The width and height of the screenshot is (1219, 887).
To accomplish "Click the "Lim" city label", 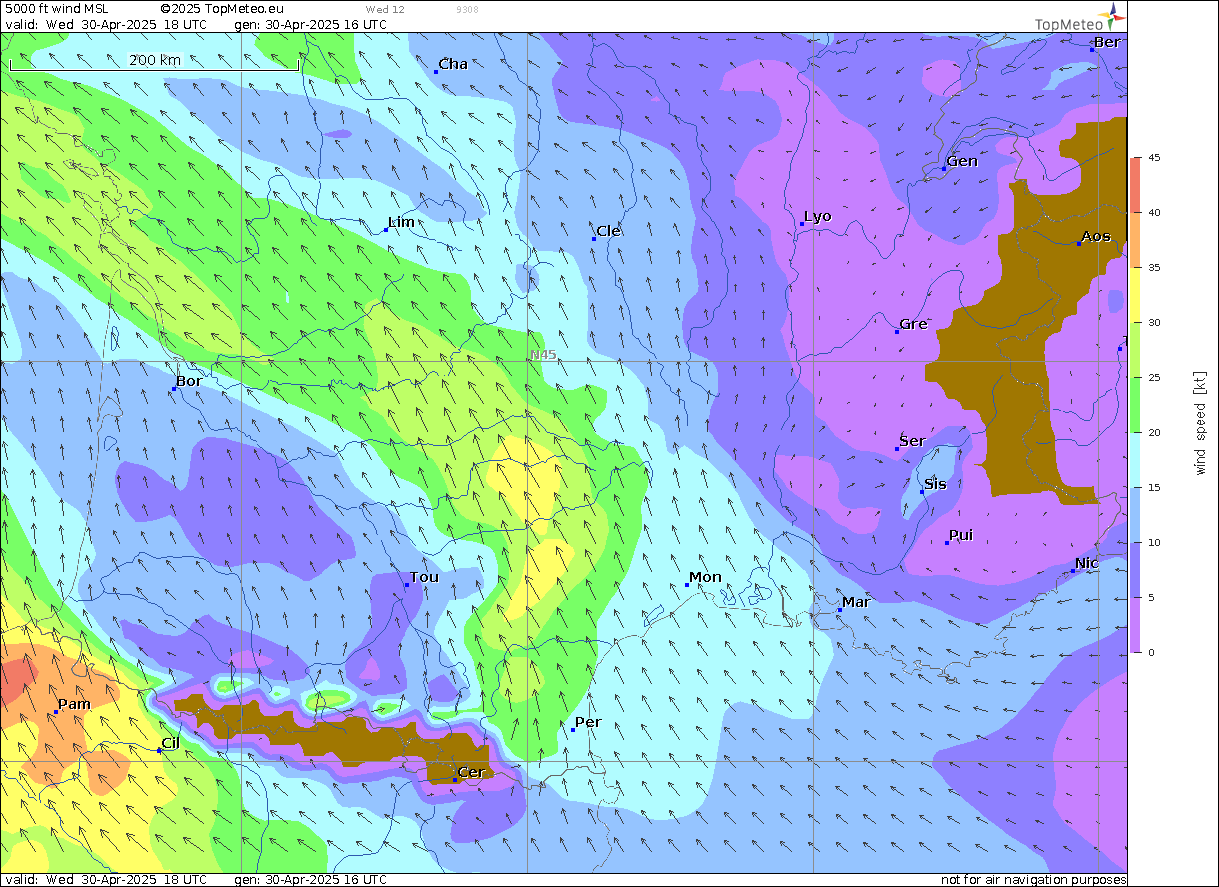I will (x=401, y=222).
